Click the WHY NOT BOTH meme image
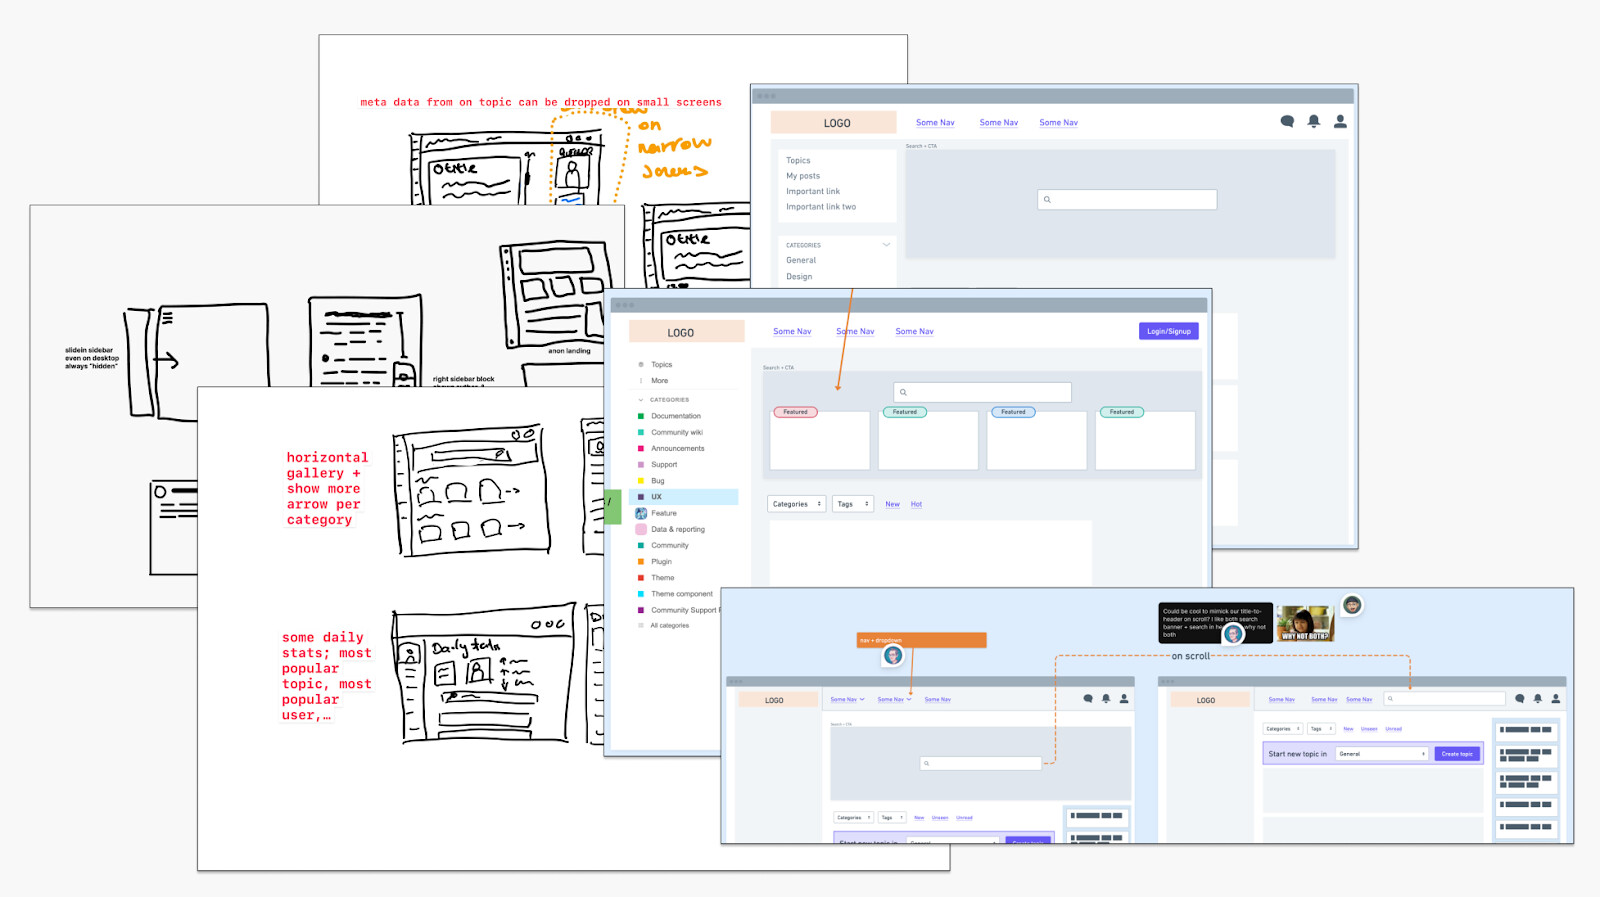Image resolution: width=1600 pixels, height=897 pixels. [1305, 623]
